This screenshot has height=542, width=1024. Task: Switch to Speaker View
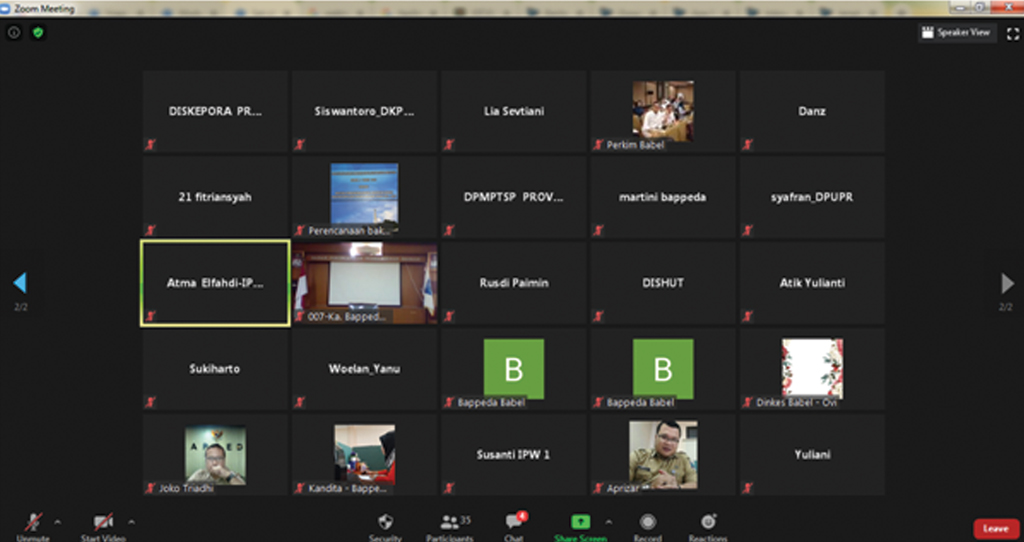coord(956,33)
